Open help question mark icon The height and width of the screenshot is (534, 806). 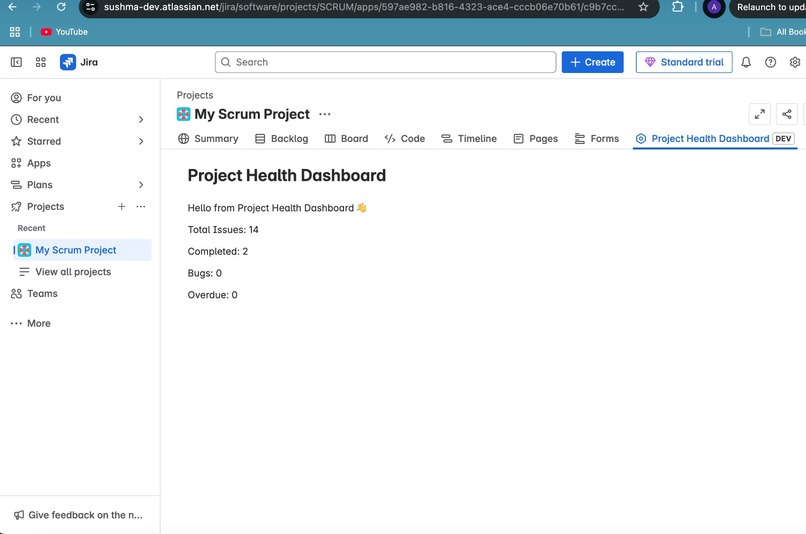[x=770, y=62]
